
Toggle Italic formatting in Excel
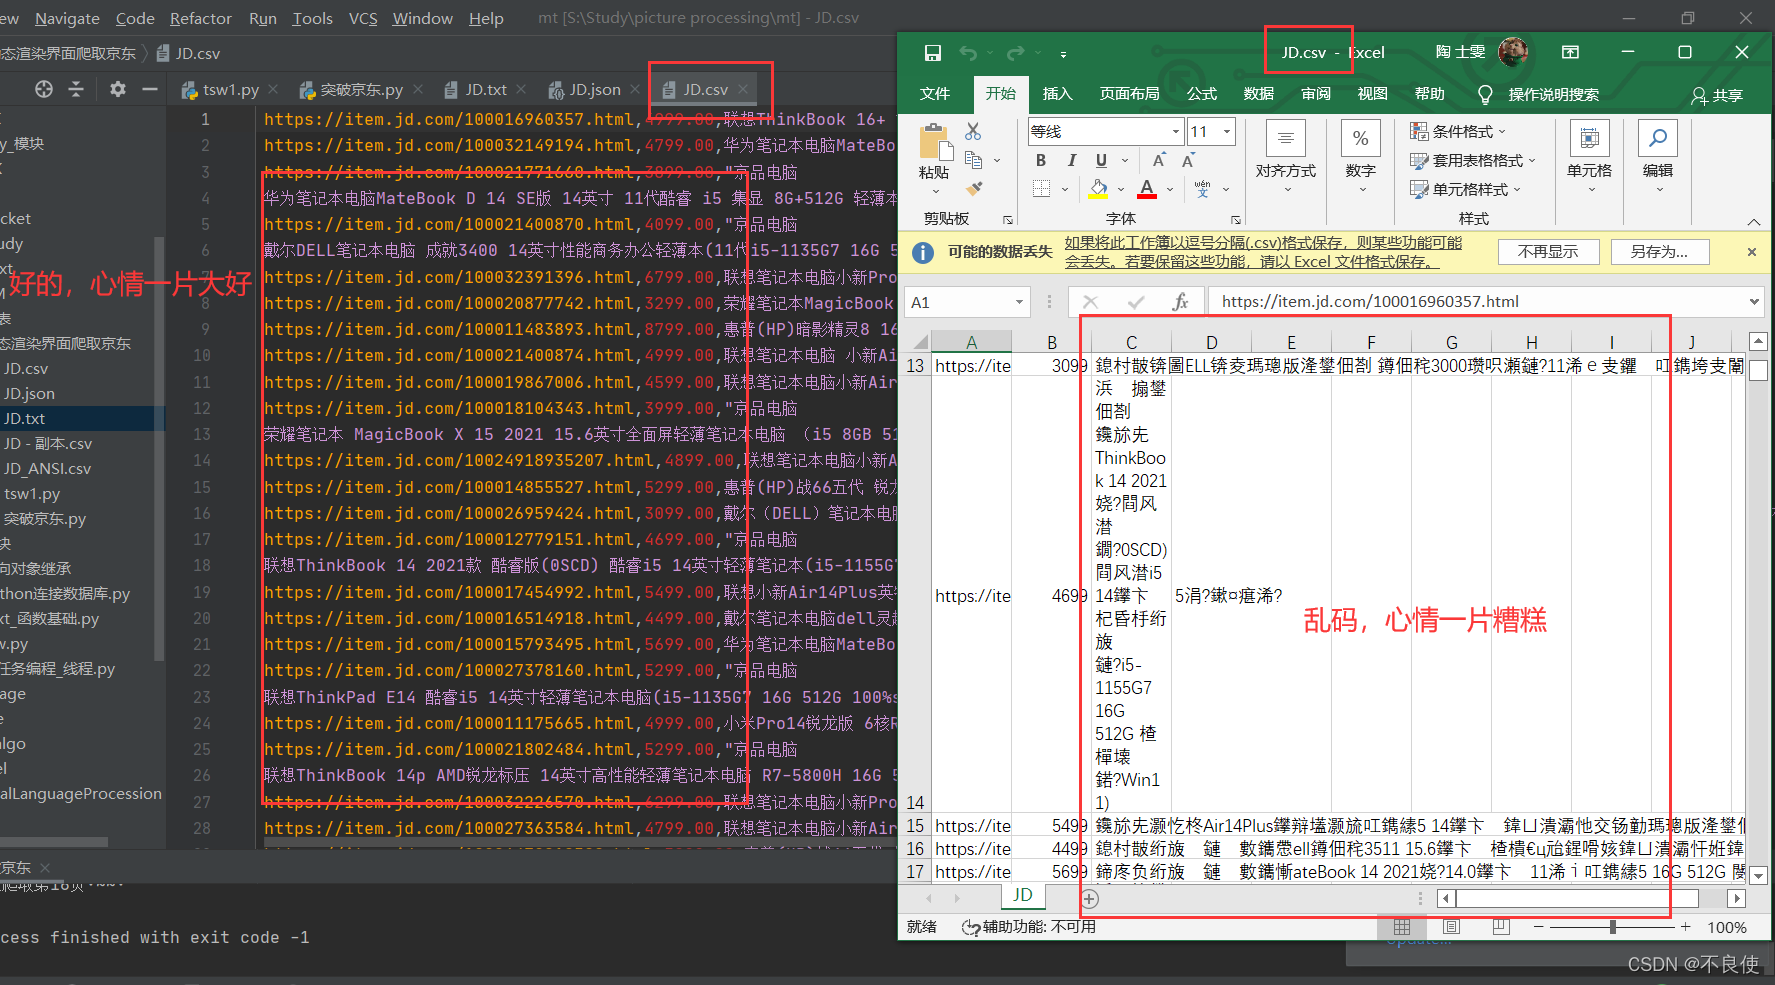pos(1071,160)
